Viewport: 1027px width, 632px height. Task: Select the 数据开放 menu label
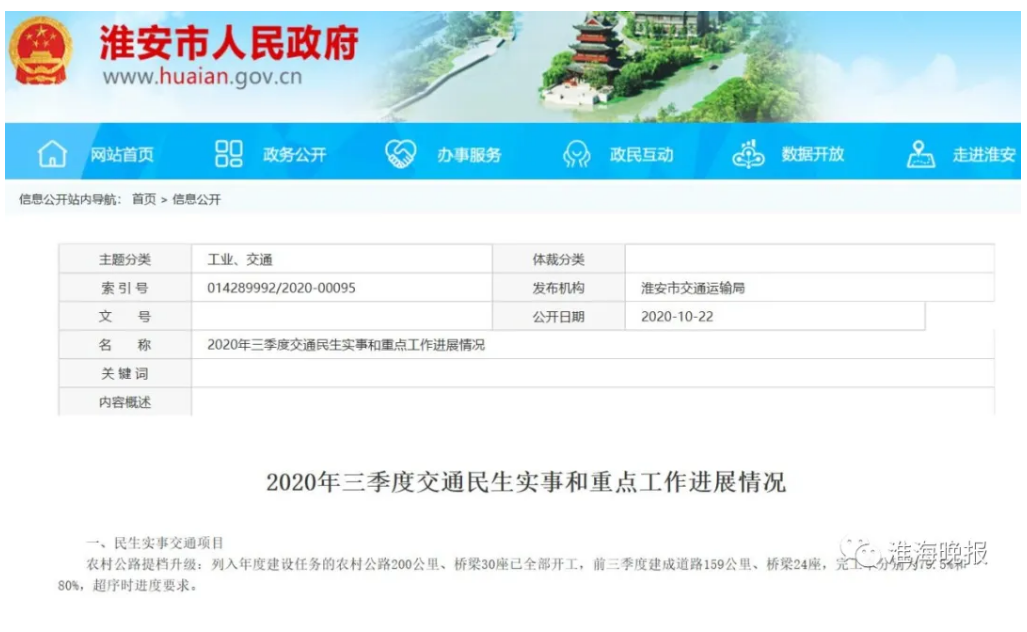[812, 155]
